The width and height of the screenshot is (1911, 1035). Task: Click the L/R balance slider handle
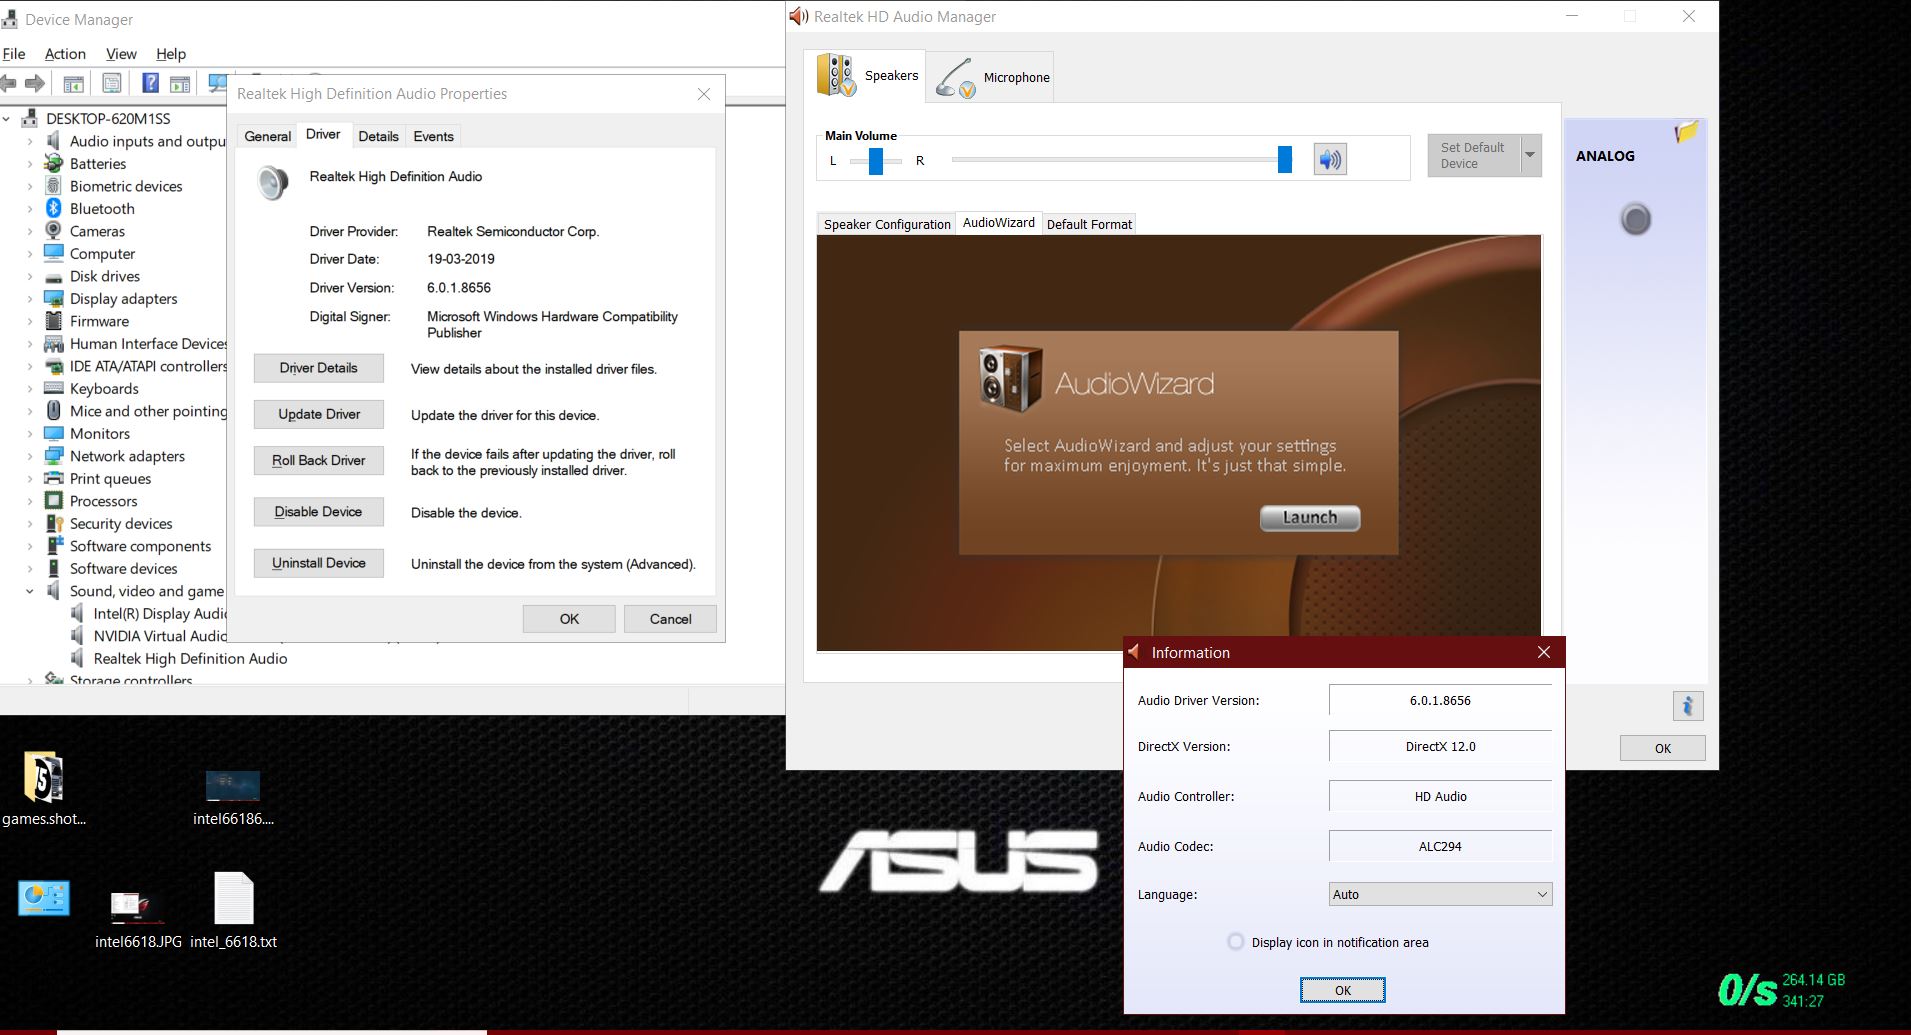tap(876, 161)
